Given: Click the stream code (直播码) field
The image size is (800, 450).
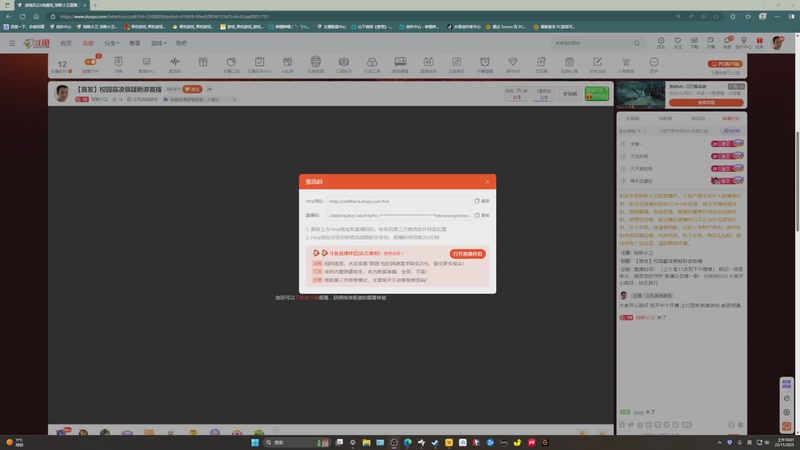Looking at the screenshot, I should tap(398, 215).
